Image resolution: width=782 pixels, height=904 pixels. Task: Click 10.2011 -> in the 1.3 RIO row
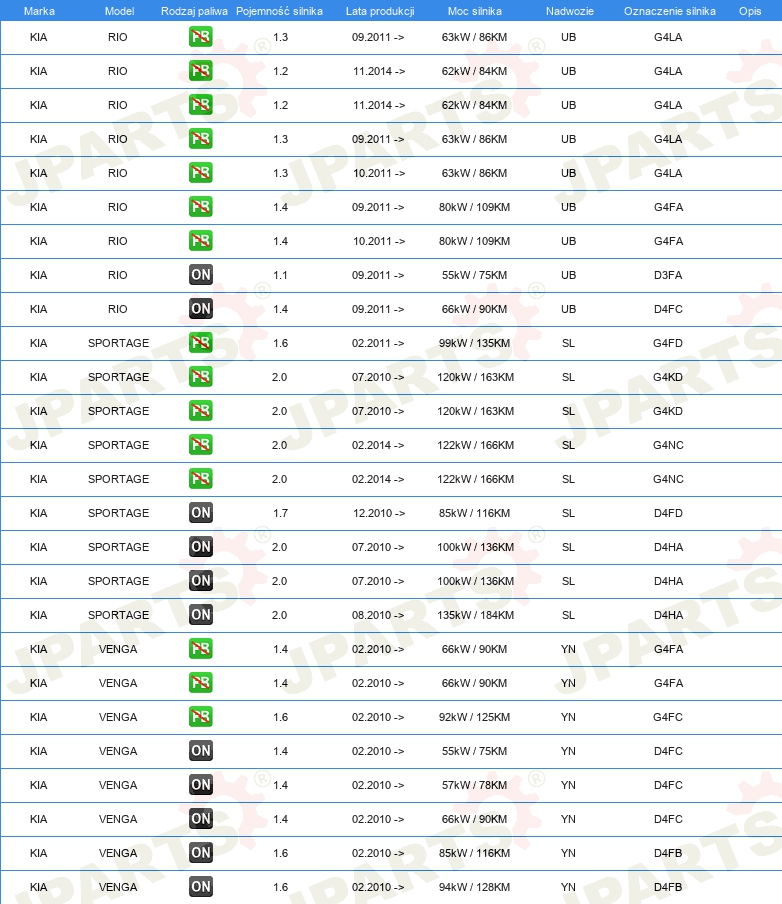[379, 173]
